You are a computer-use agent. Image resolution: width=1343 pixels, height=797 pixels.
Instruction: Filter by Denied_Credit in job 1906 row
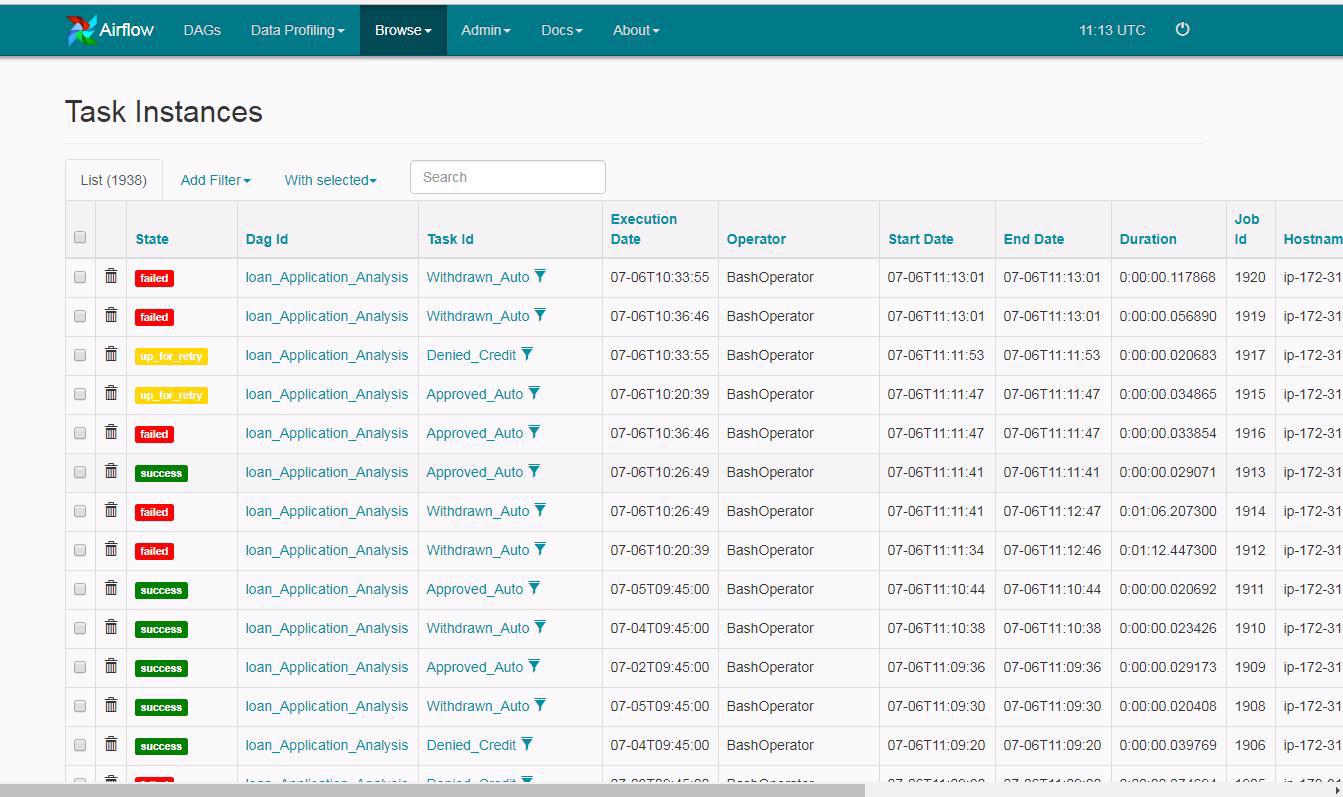click(x=527, y=744)
